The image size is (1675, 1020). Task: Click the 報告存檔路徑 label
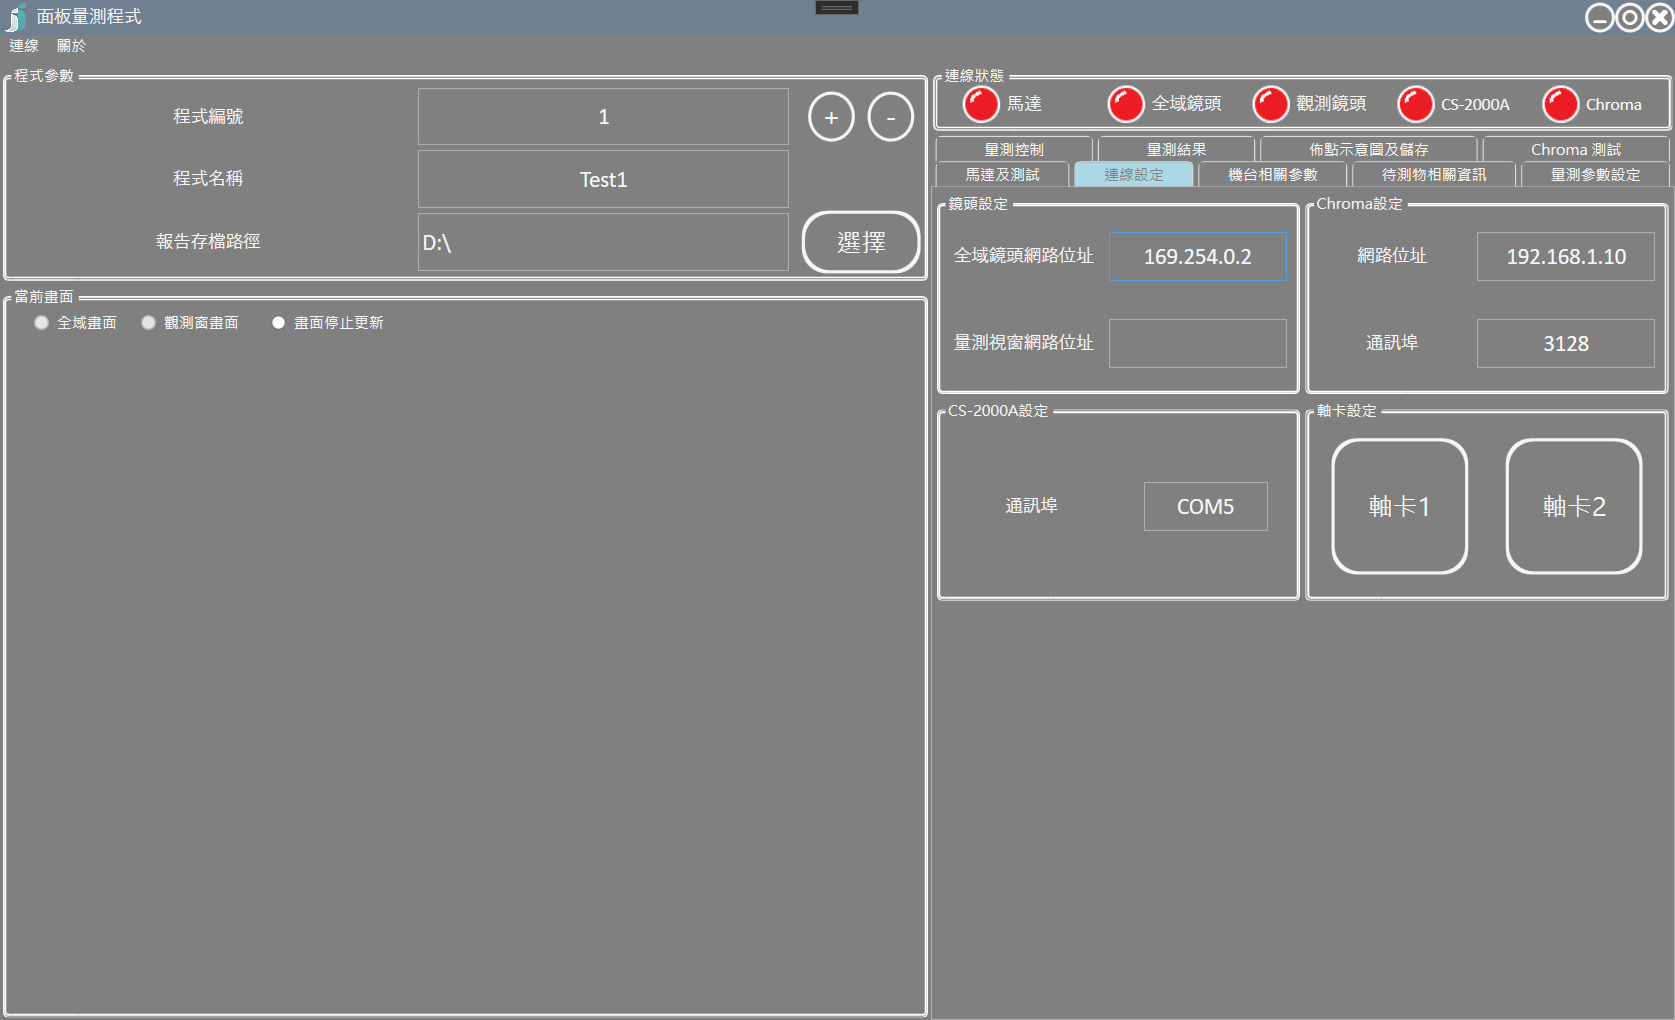coord(208,242)
